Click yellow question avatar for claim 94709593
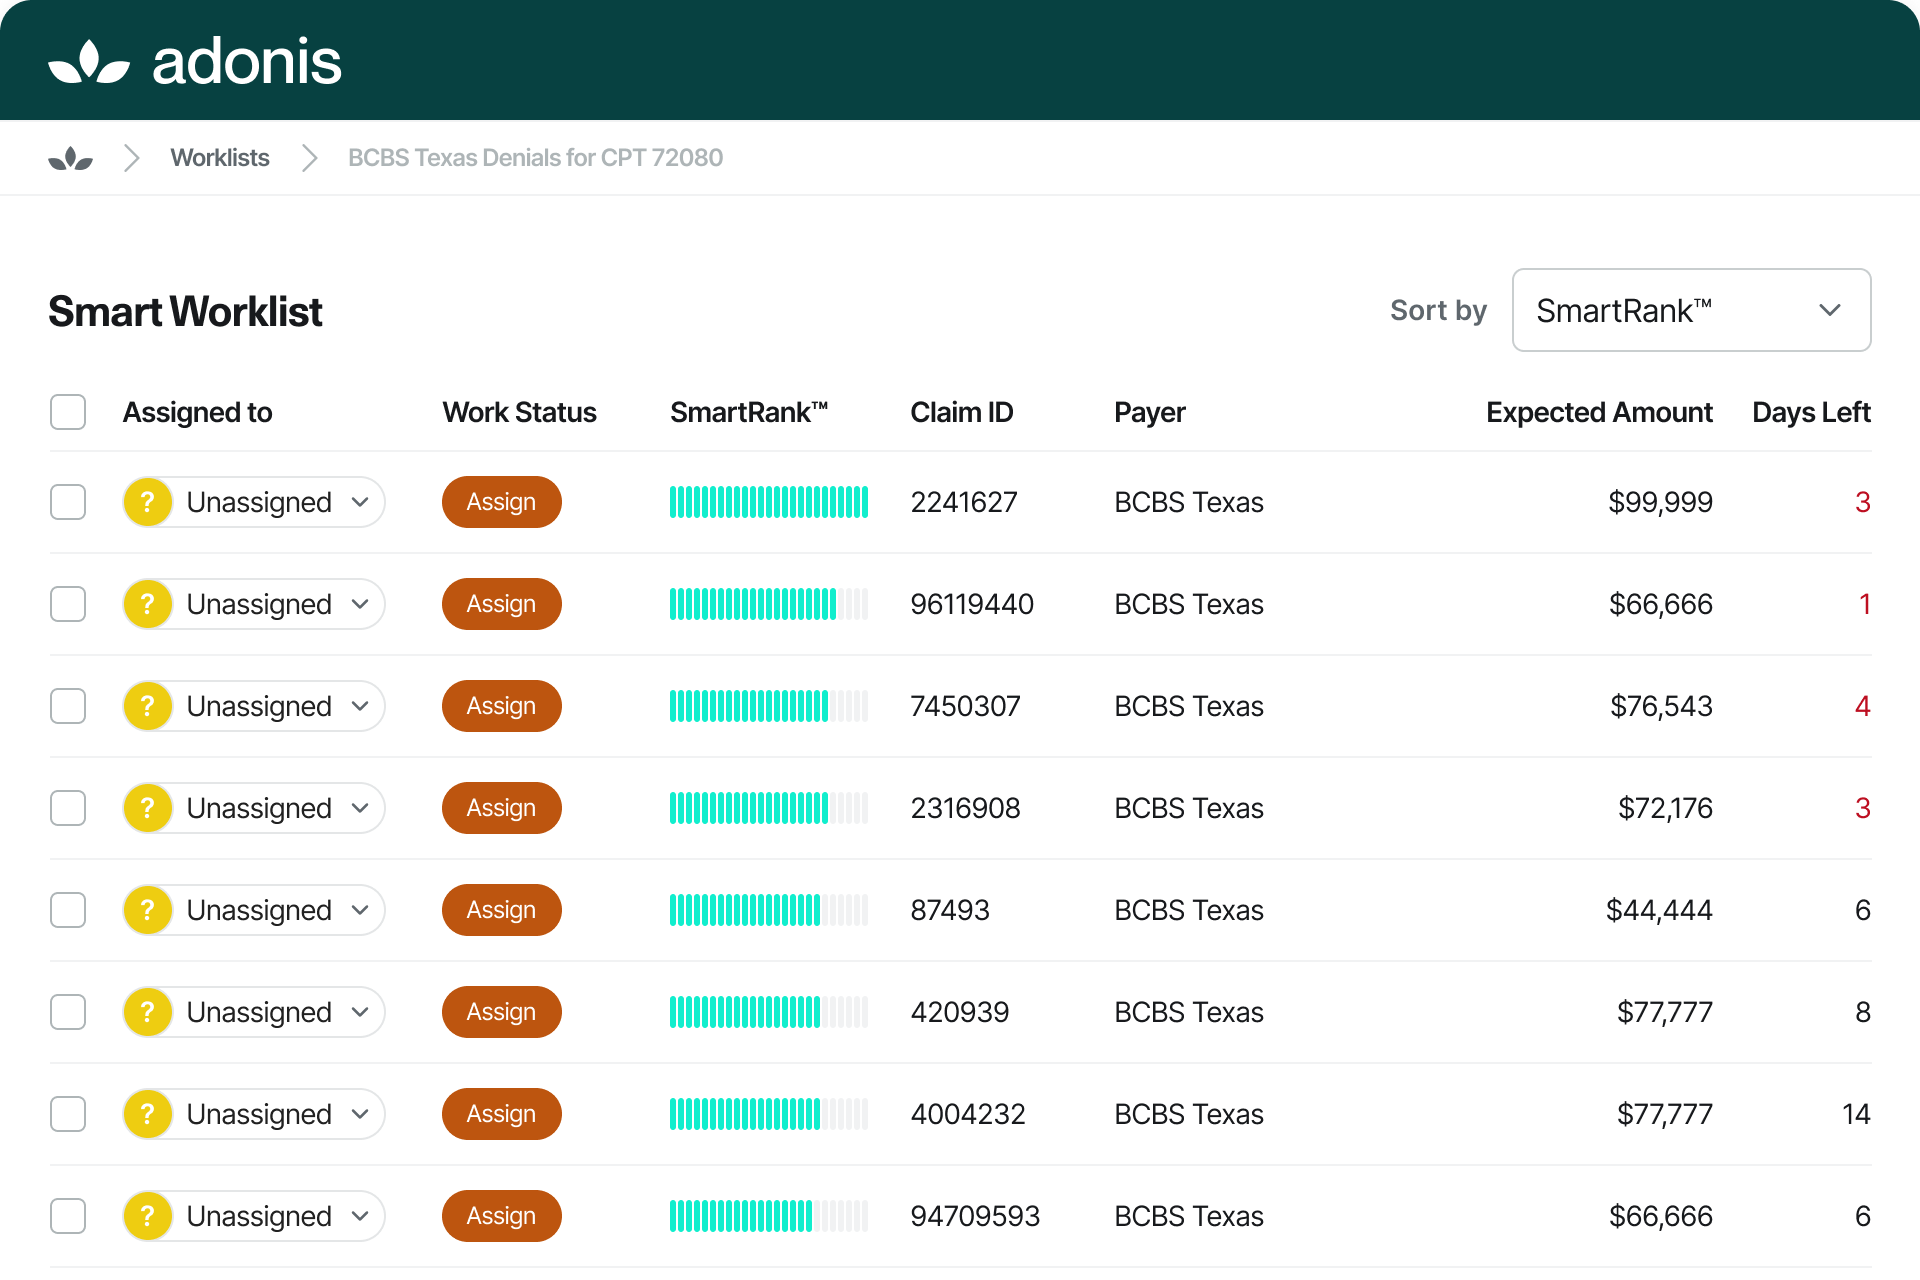The height and width of the screenshot is (1280, 1920). click(x=148, y=1216)
